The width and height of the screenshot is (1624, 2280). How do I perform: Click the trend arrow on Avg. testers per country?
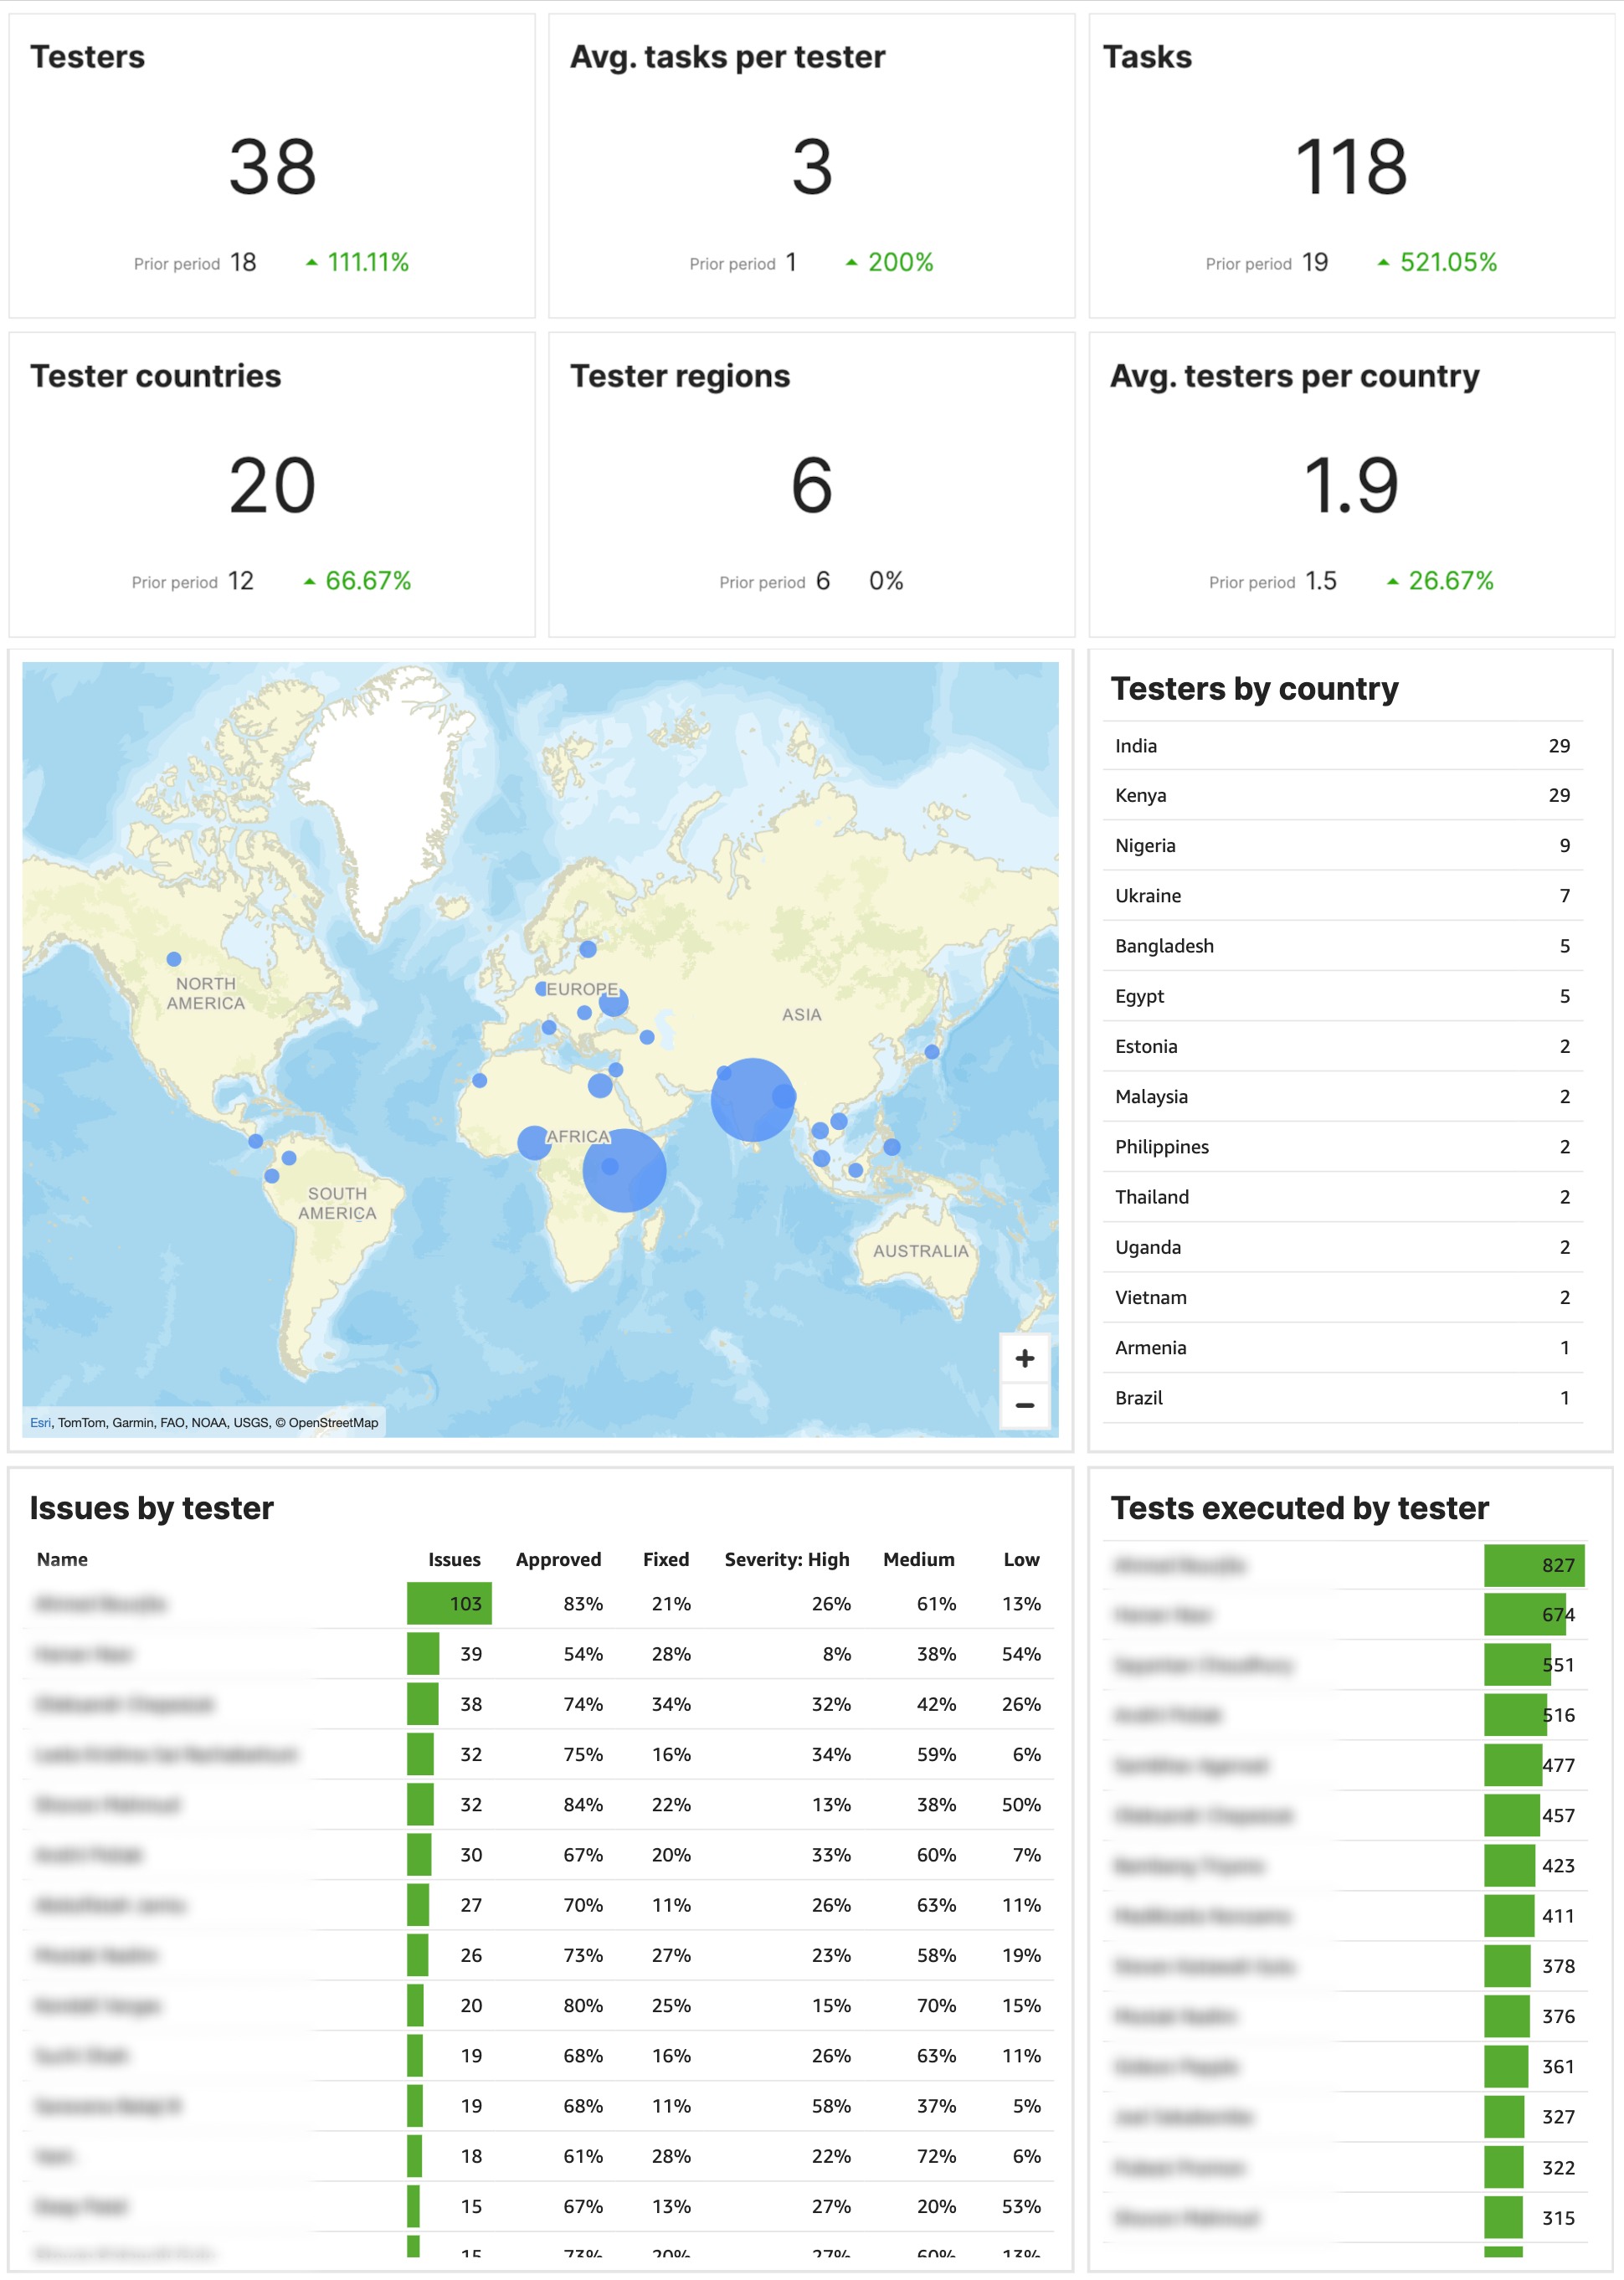click(x=1393, y=580)
